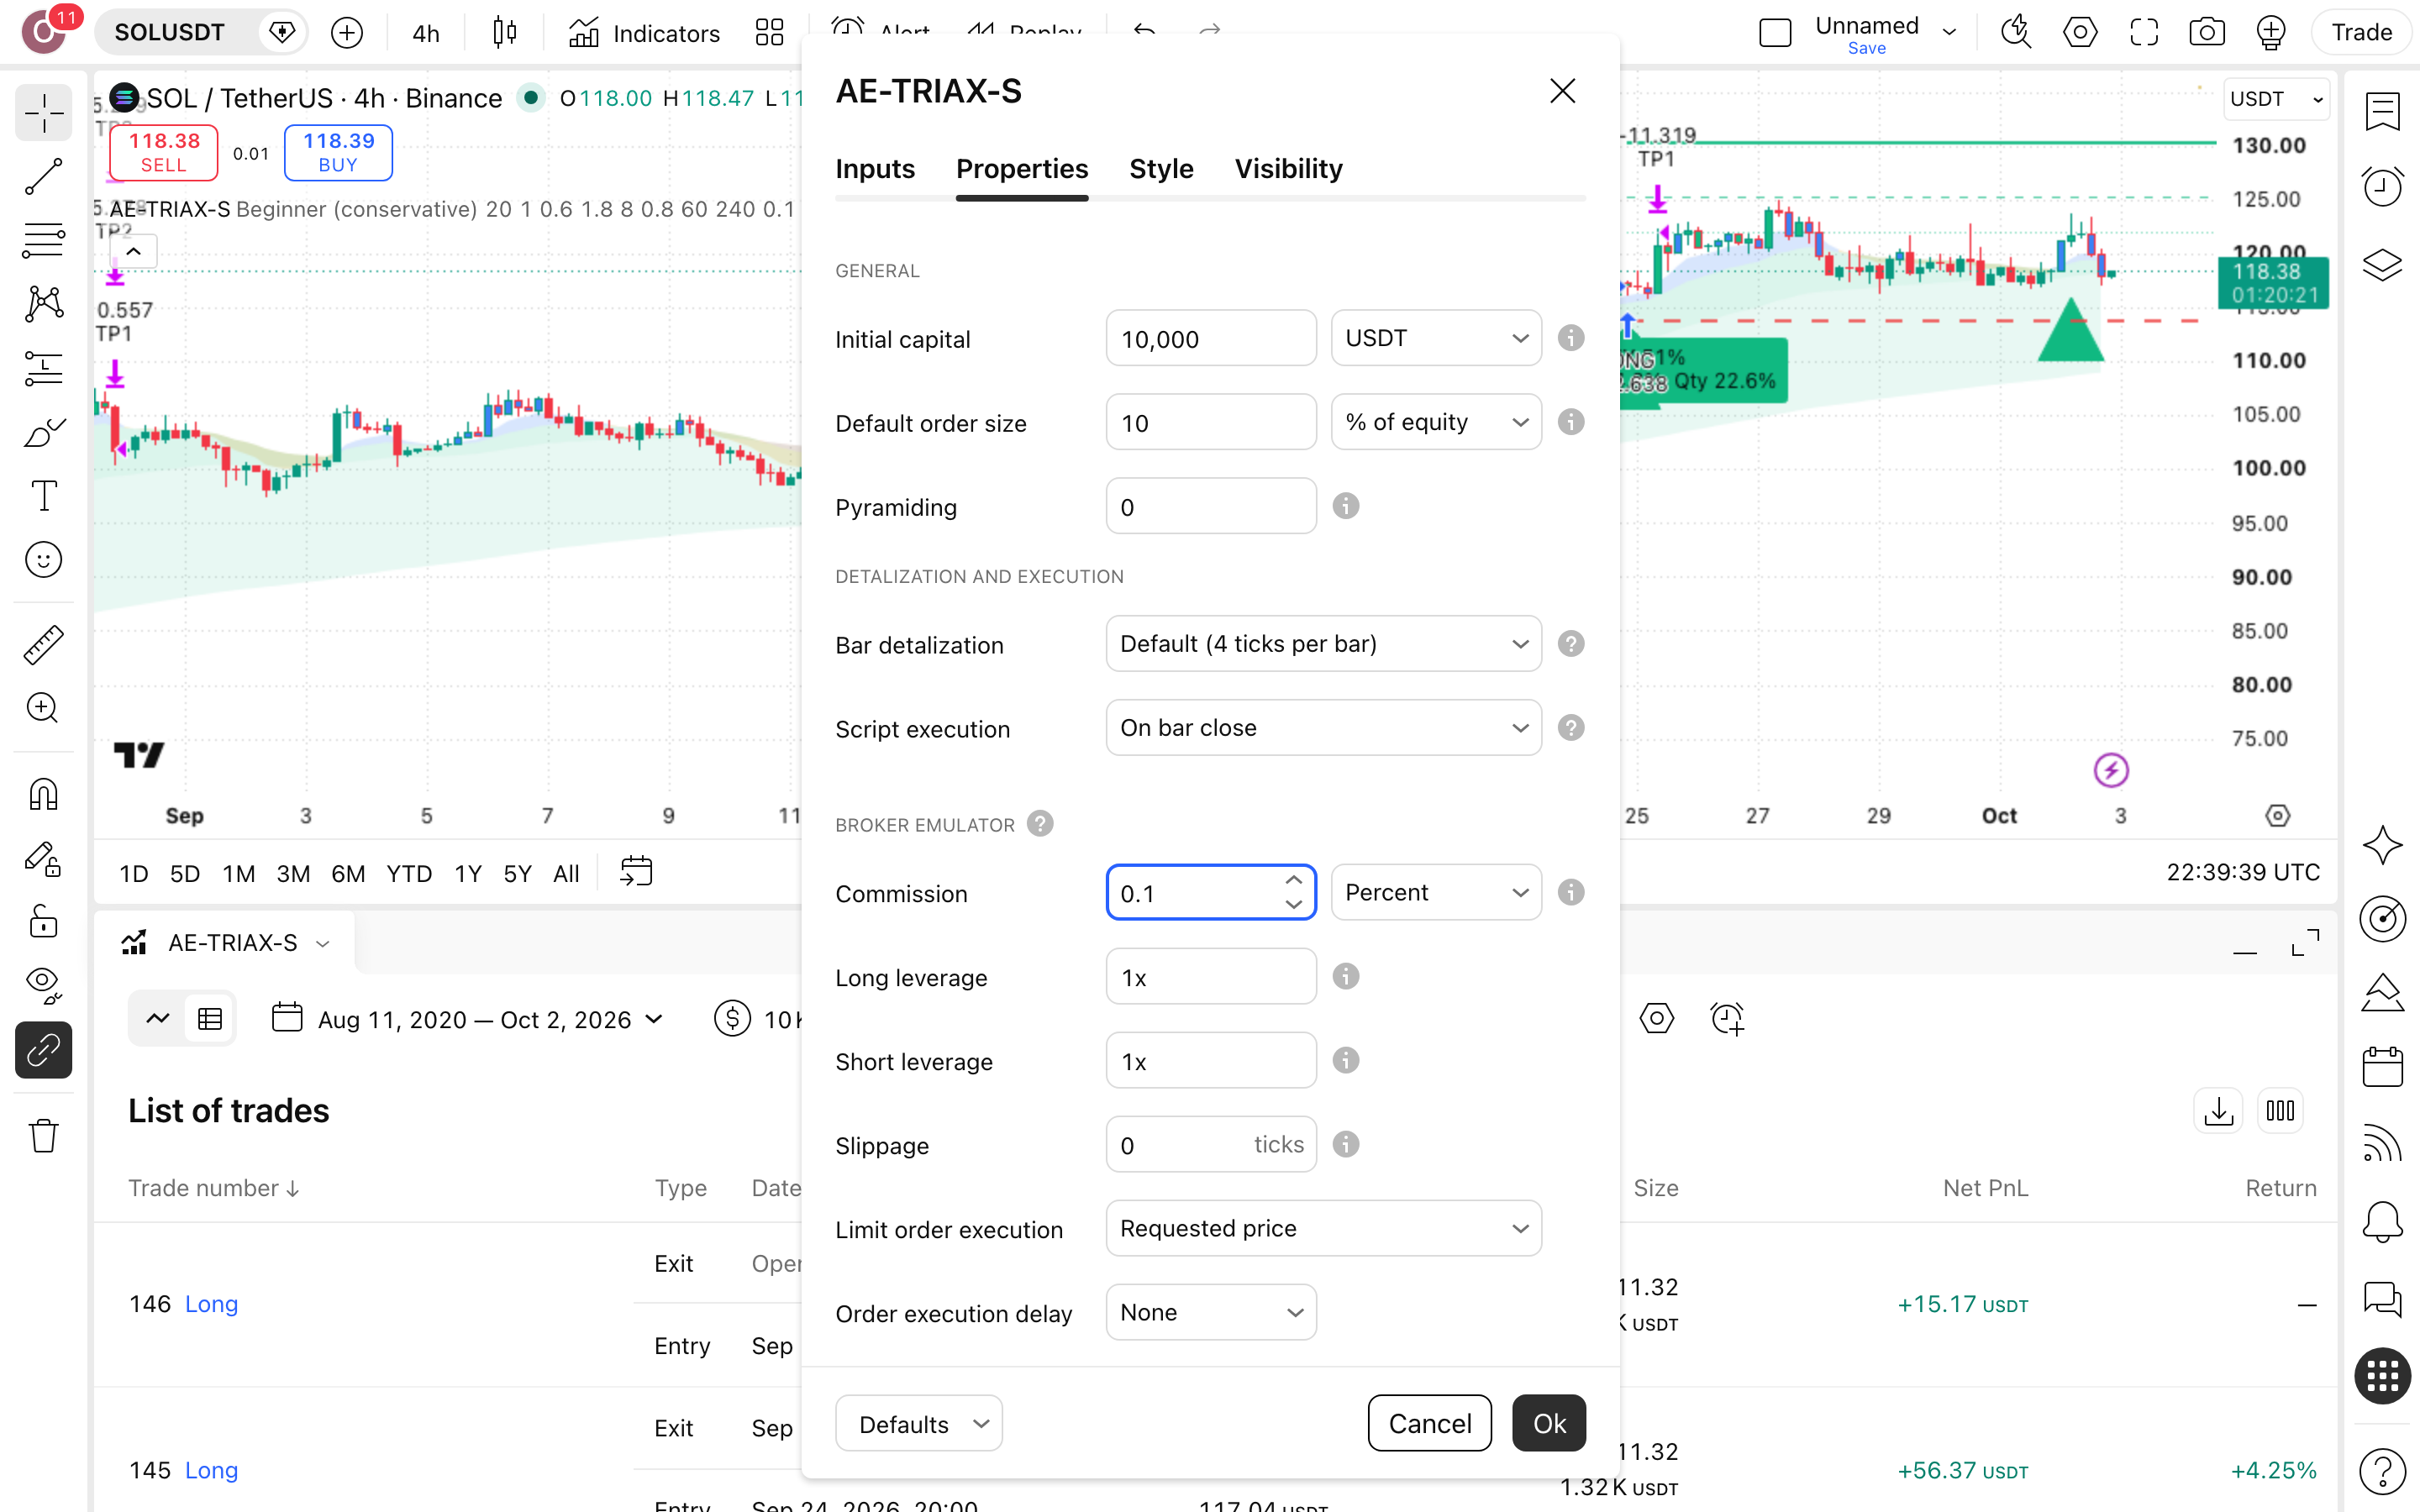Open the Fibonacci retracement tools
The height and width of the screenshot is (1512, 2420).
pos(43,240)
